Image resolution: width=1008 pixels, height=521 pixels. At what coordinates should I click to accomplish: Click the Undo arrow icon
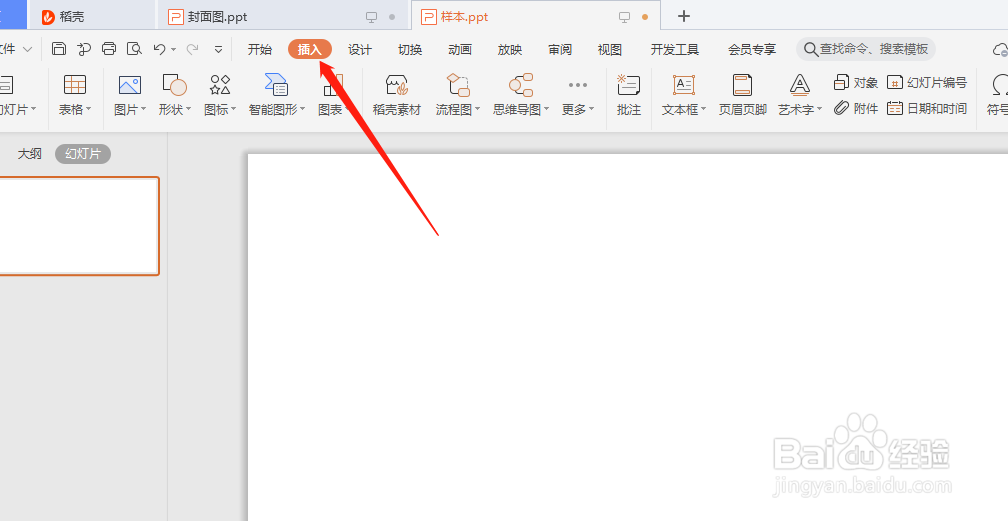(x=159, y=49)
